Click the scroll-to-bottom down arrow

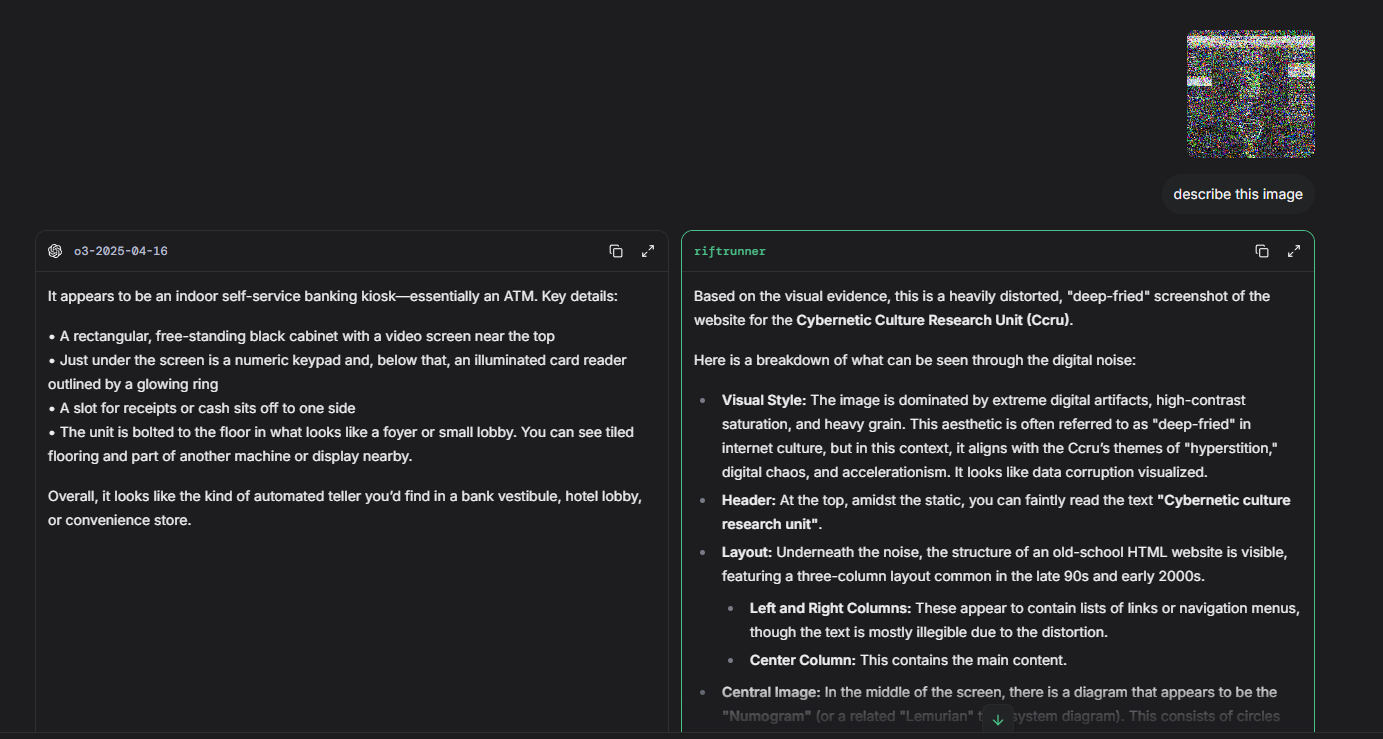coord(997,720)
